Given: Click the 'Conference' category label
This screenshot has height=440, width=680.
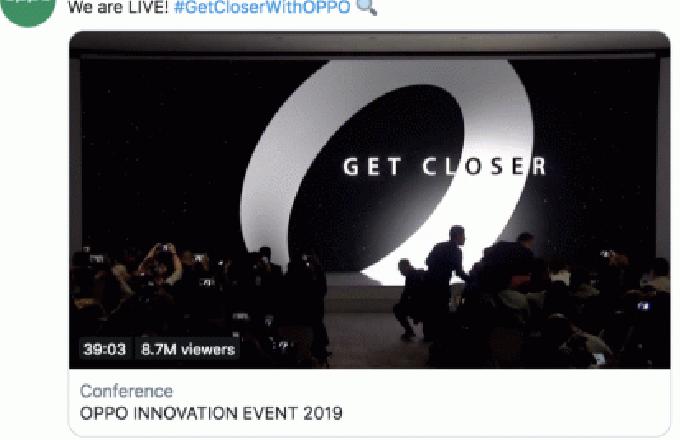Looking at the screenshot, I should [126, 391].
